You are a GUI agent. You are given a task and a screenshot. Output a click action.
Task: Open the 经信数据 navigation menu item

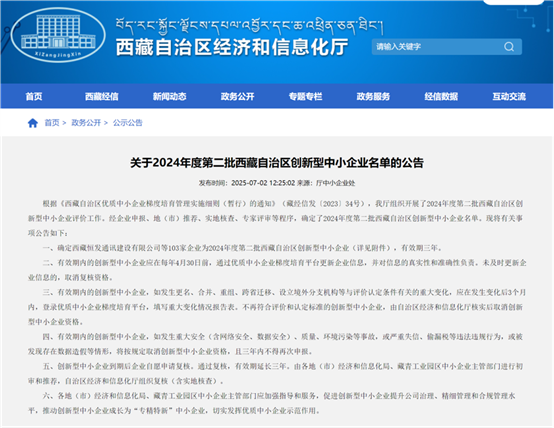coord(441,96)
